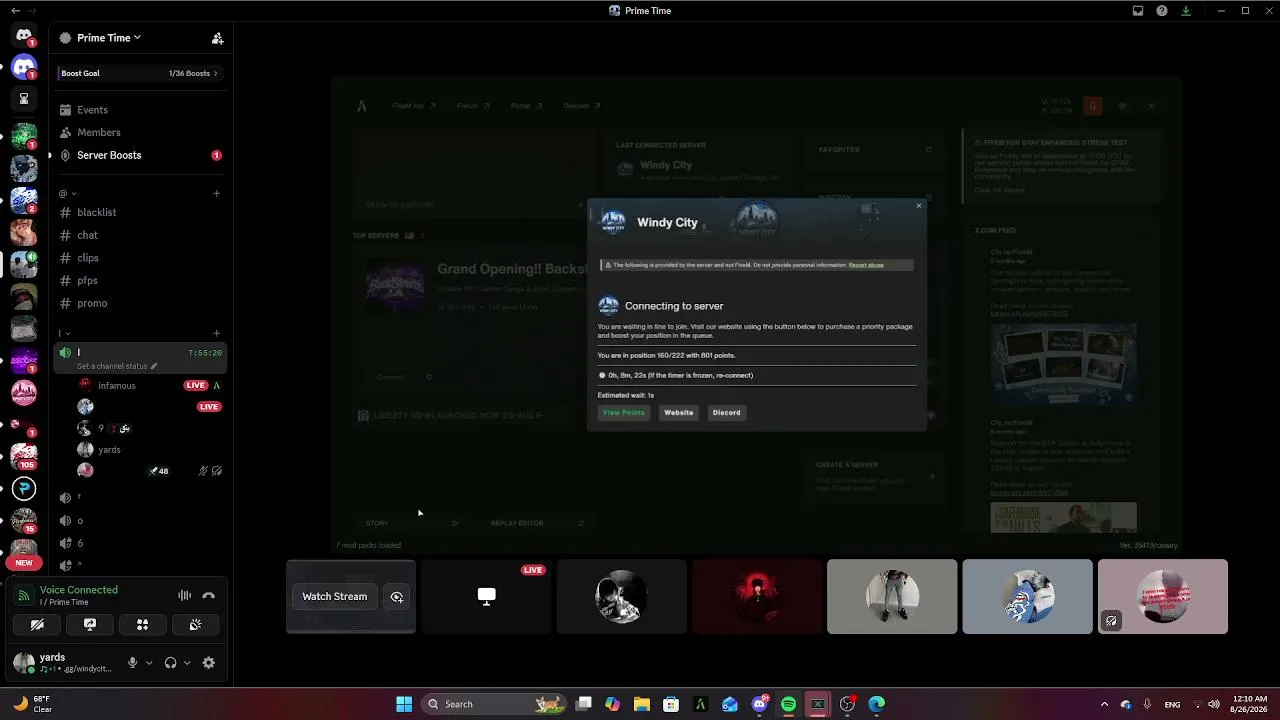The image size is (1280, 720).
Task: Open the clips text channel
Action: pos(140,258)
